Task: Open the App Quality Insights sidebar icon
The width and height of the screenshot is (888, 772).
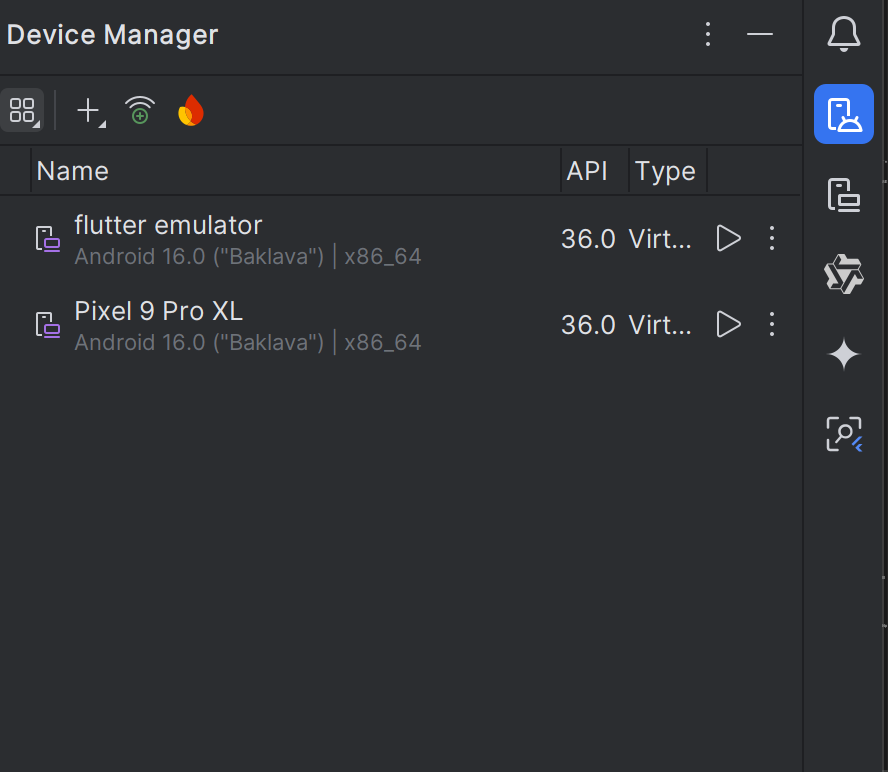Action: point(843,274)
